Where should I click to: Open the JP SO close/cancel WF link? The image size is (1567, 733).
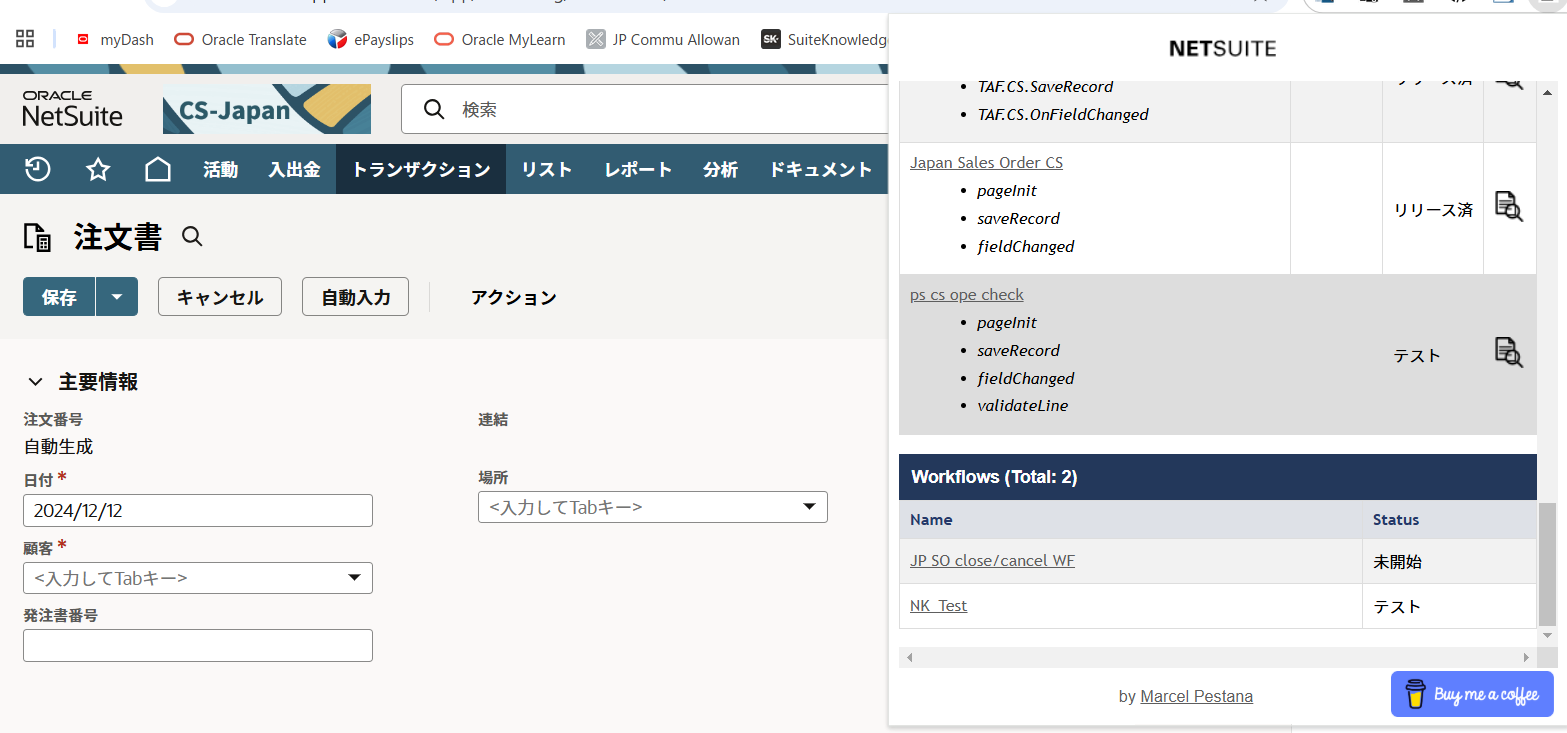pyautogui.click(x=992, y=560)
